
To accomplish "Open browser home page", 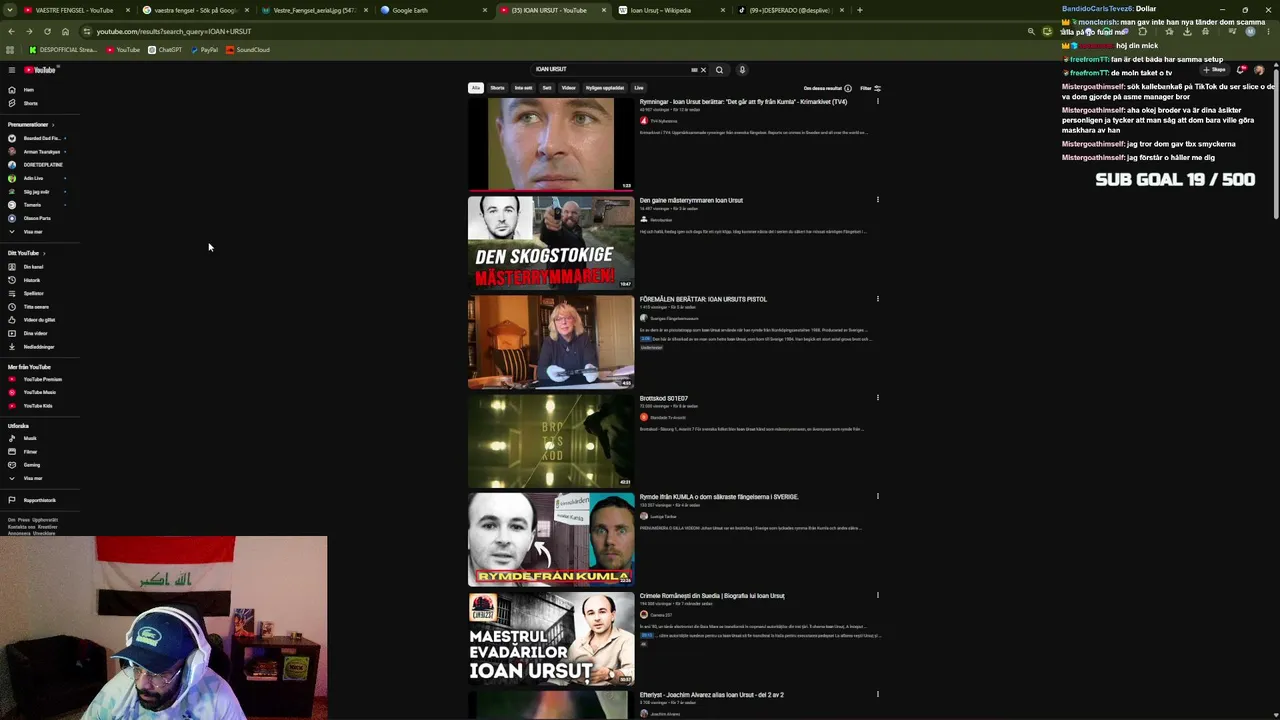I will [x=65, y=31].
